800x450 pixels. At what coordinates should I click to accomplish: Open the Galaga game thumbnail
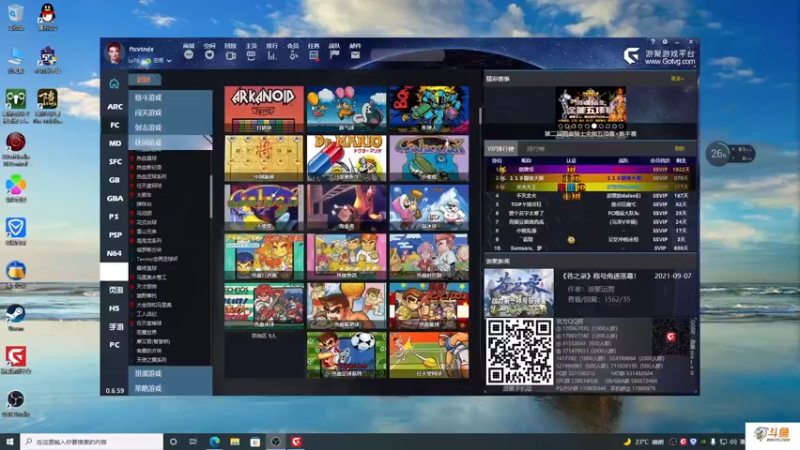click(x=264, y=208)
